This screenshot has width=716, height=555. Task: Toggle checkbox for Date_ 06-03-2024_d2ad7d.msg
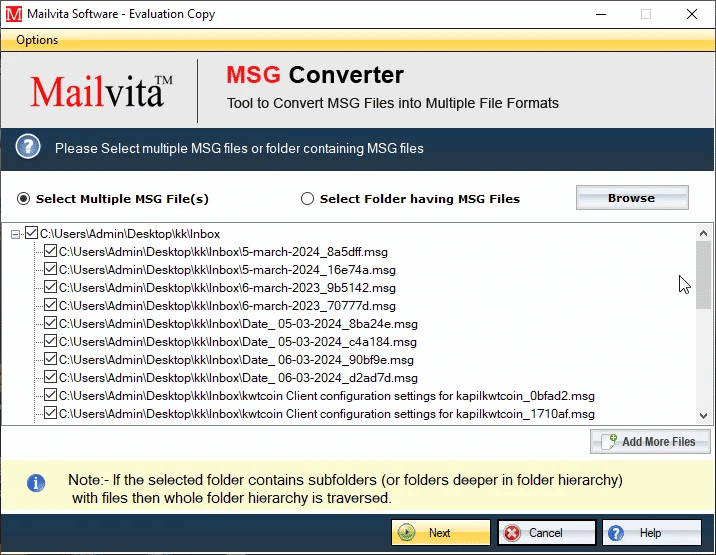tap(50, 377)
